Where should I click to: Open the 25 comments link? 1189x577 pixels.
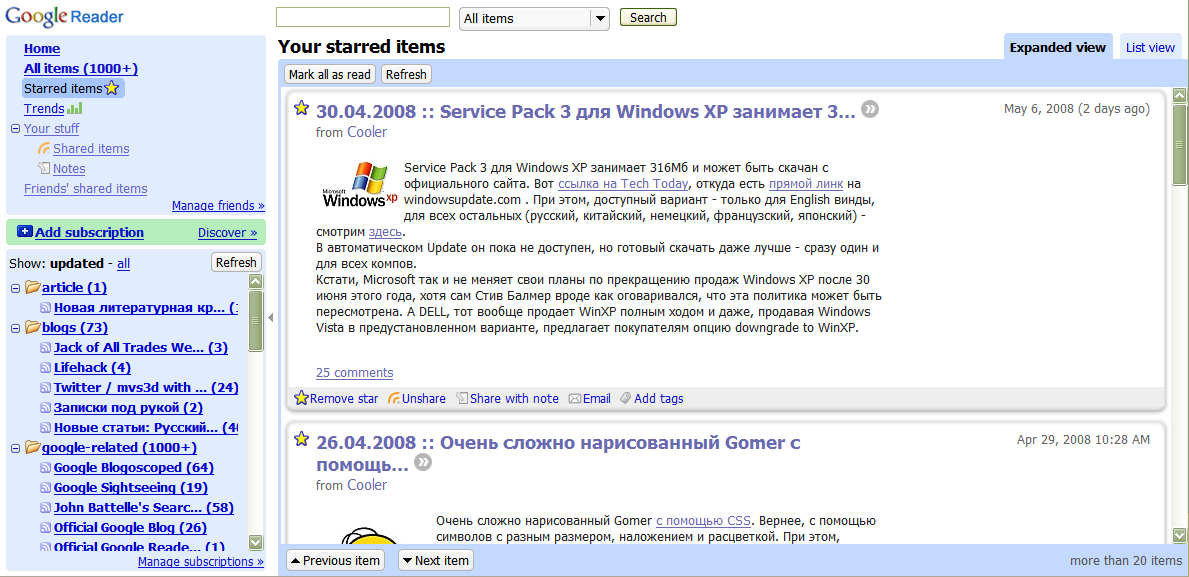pyautogui.click(x=355, y=372)
